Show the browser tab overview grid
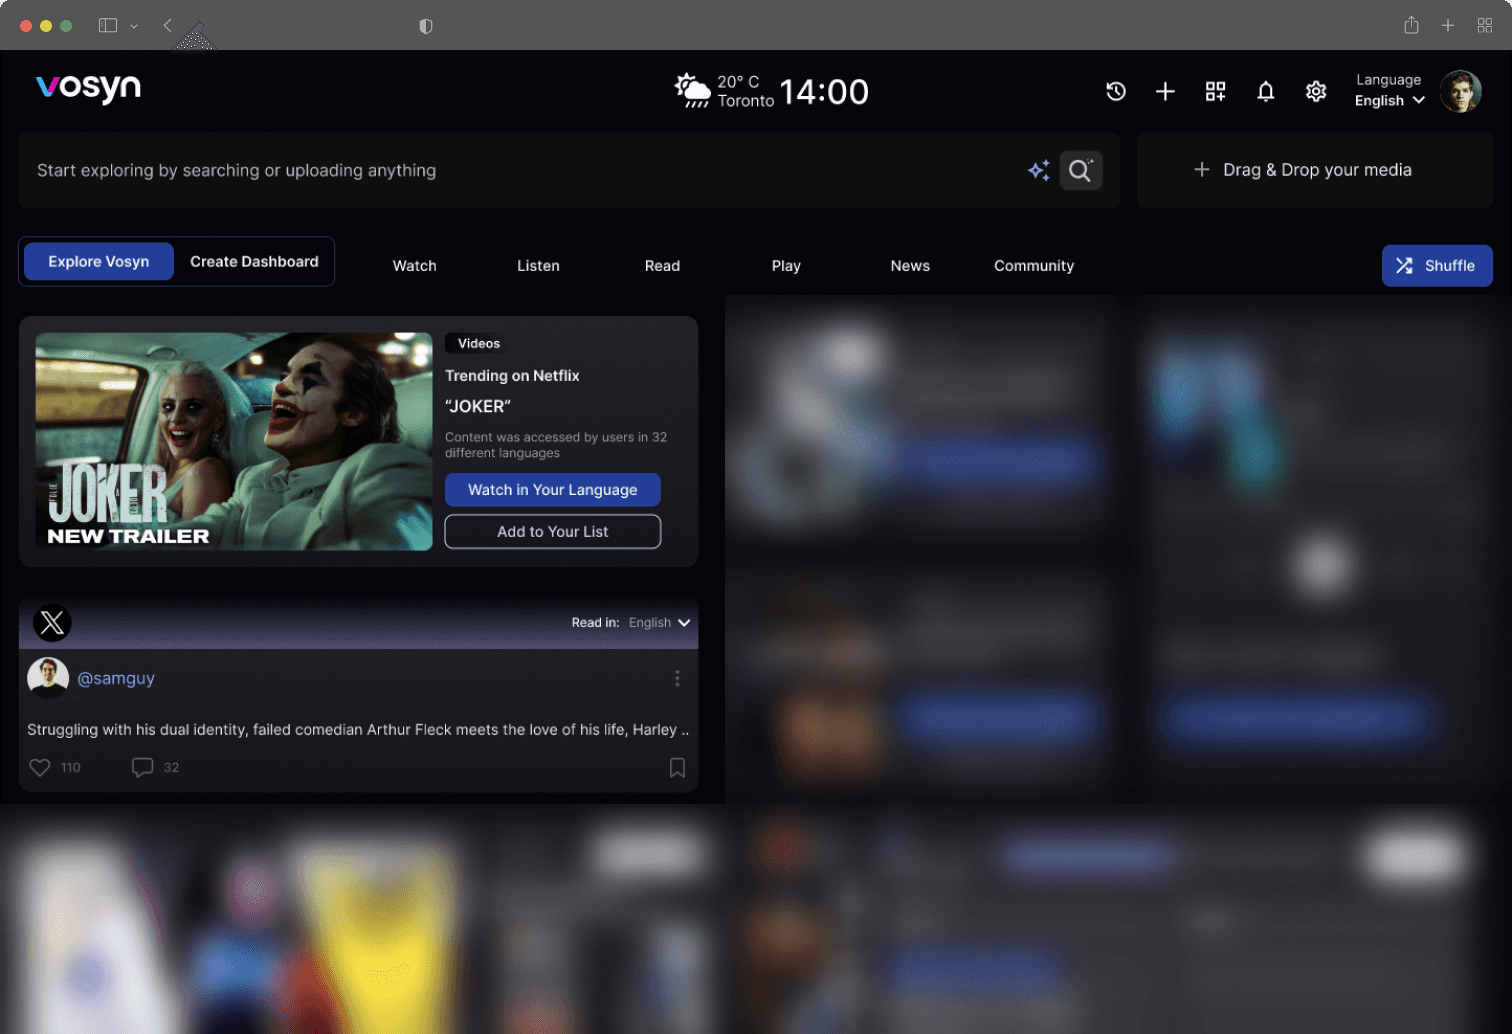This screenshot has height=1034, width=1512. [x=1484, y=25]
